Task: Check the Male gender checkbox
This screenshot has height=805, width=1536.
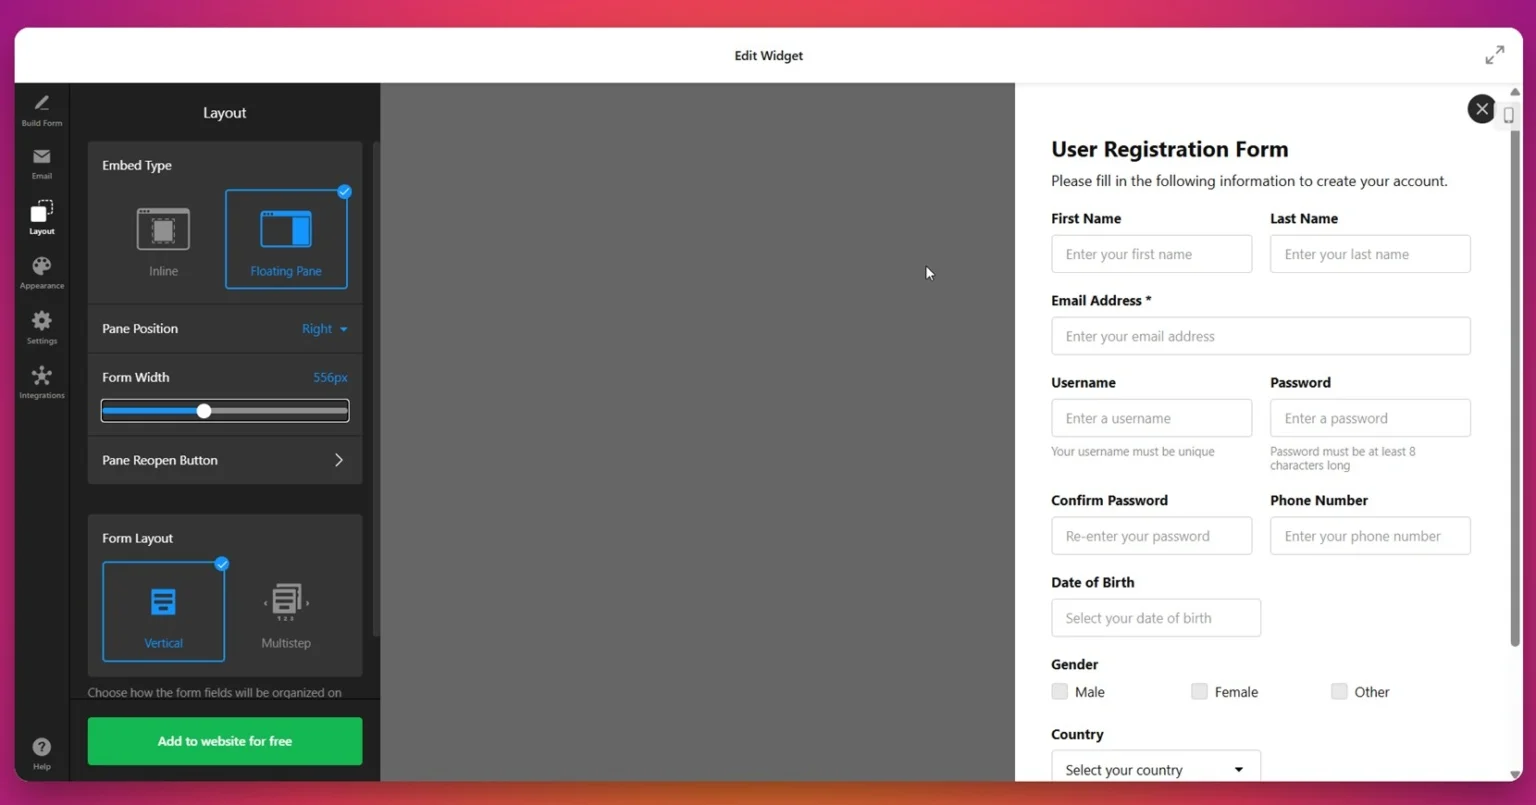Action: [x=1059, y=691]
